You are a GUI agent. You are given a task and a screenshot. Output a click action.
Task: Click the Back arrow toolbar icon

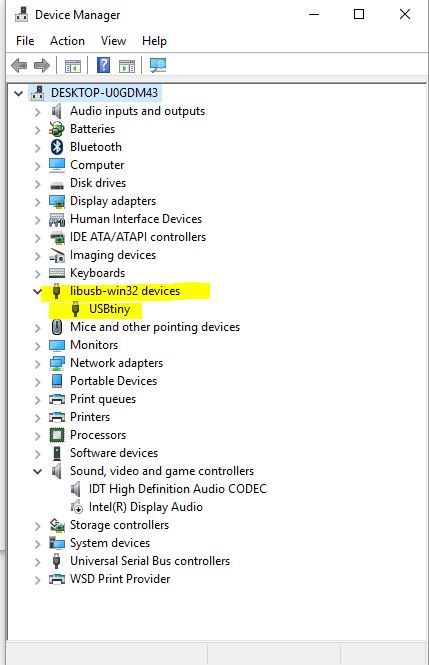point(19,65)
